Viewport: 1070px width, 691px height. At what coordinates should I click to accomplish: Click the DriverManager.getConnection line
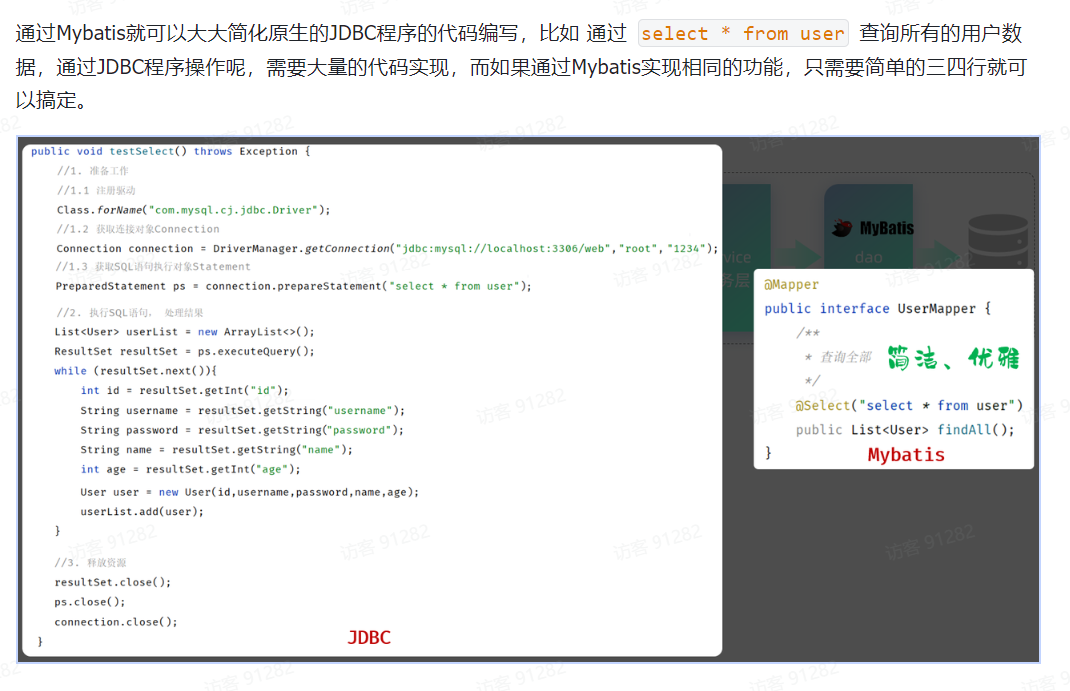tap(387, 248)
